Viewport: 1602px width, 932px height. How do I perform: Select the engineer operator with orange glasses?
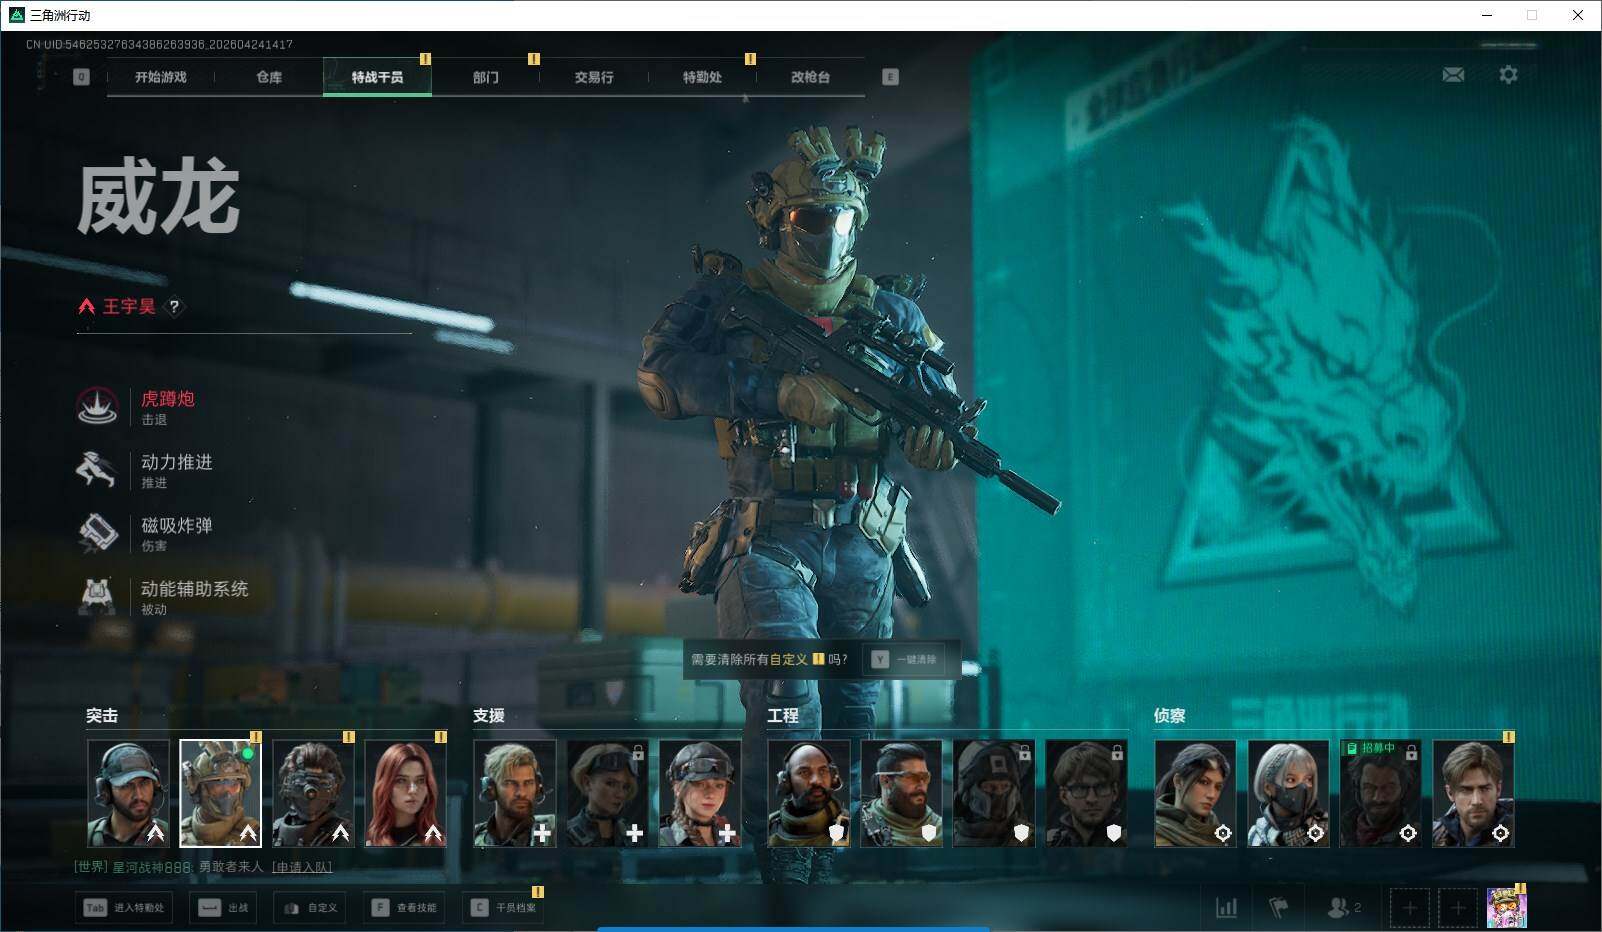(902, 793)
